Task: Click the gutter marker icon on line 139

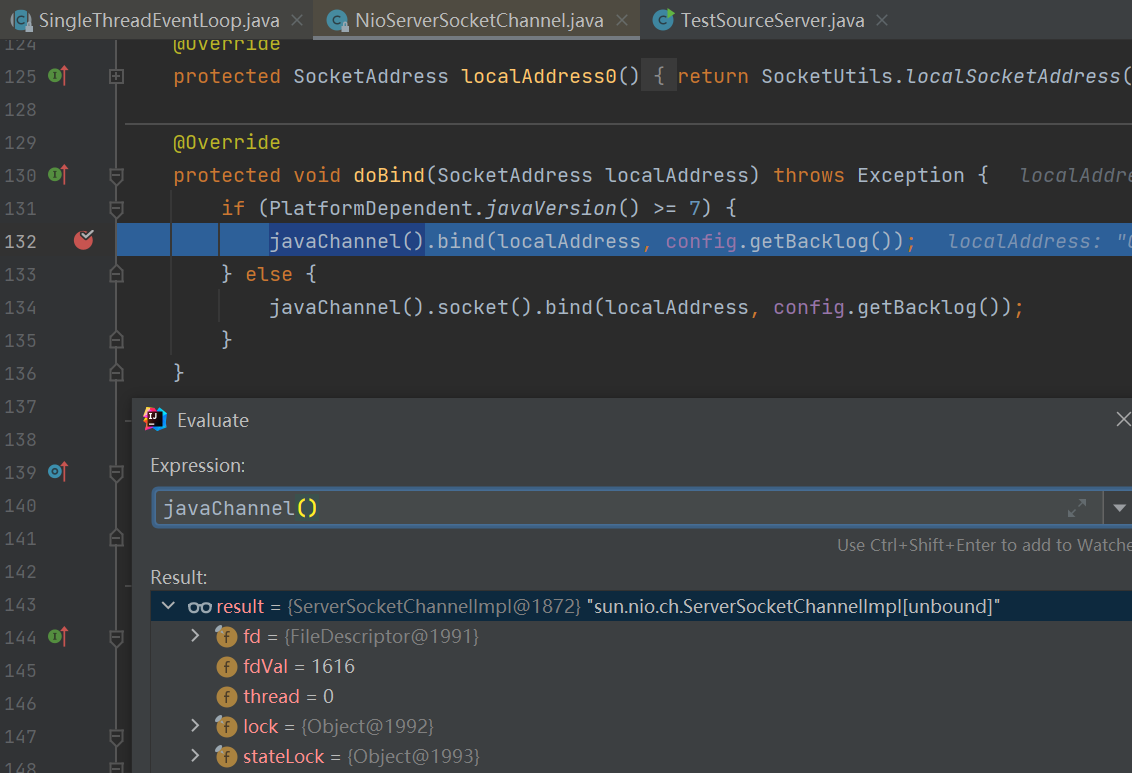Action: pyautogui.click(x=58, y=471)
